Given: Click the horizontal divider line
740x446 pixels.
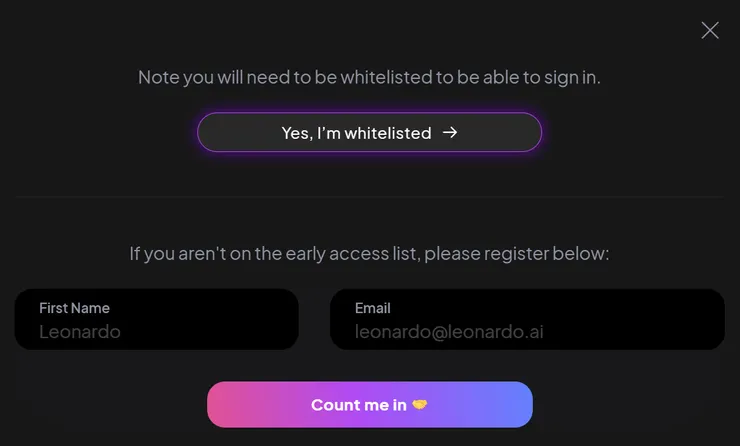Looking at the screenshot, I should pyautogui.click(x=369, y=197).
